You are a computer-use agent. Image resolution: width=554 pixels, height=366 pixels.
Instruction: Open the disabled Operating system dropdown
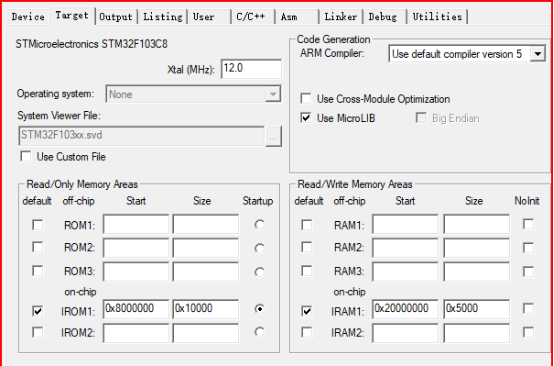(193, 94)
